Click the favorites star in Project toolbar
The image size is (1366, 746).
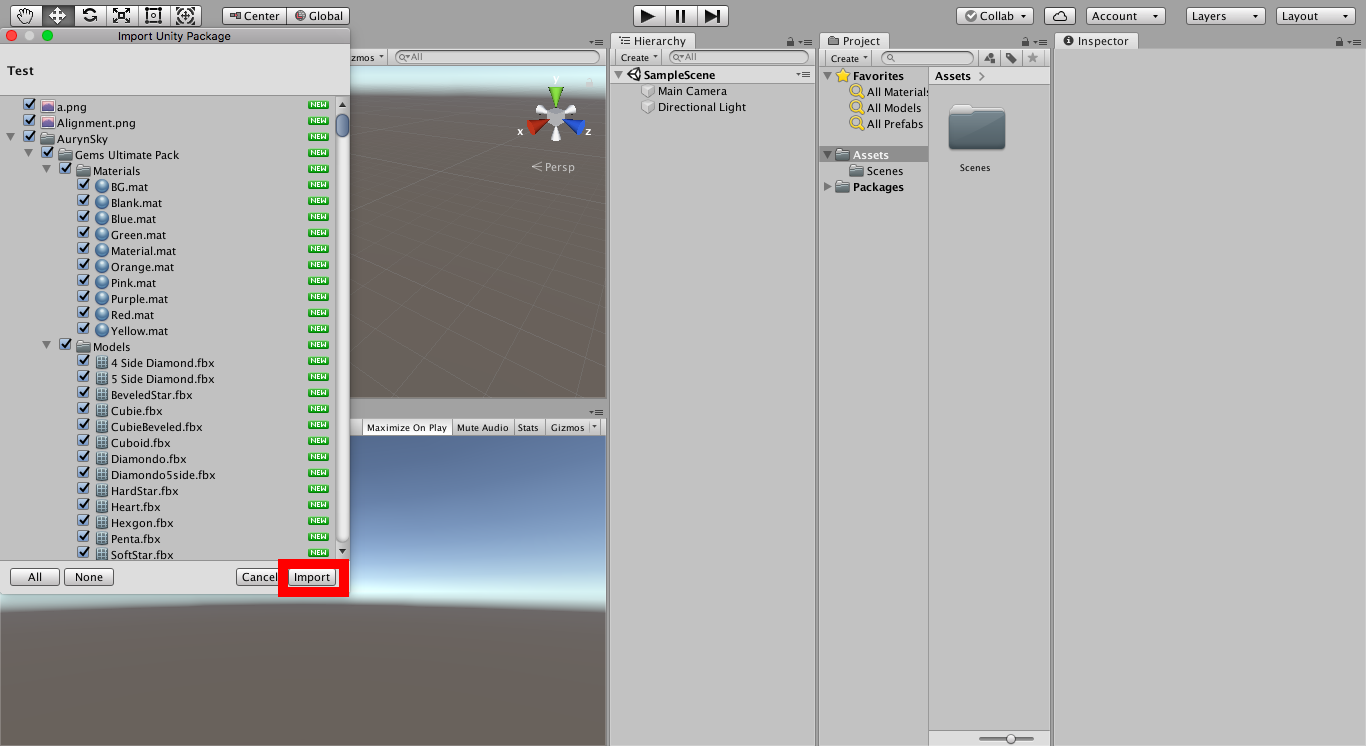click(1033, 58)
